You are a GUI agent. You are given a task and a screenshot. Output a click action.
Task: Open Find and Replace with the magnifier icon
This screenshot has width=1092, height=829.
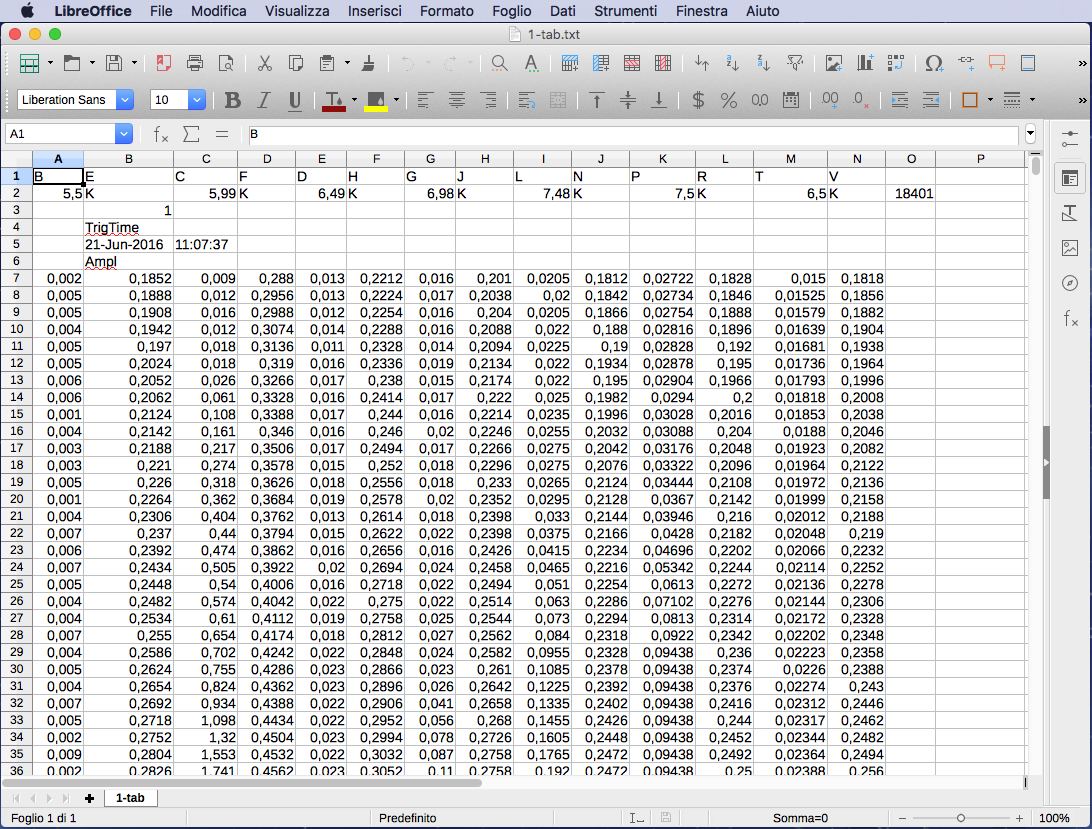coord(500,63)
